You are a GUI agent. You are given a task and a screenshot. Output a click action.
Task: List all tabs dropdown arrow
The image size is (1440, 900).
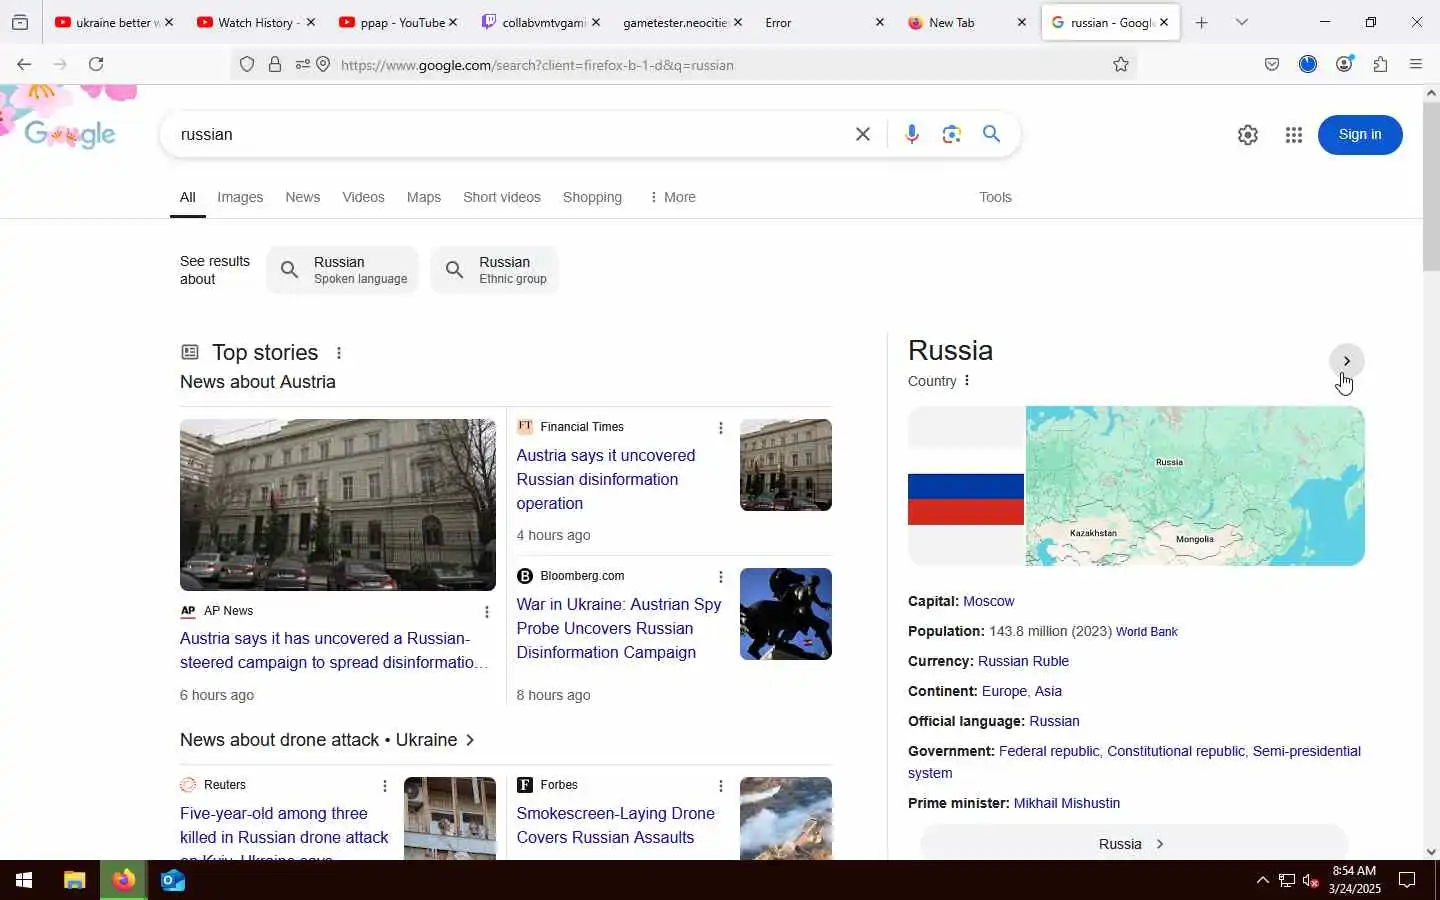[x=1242, y=22]
